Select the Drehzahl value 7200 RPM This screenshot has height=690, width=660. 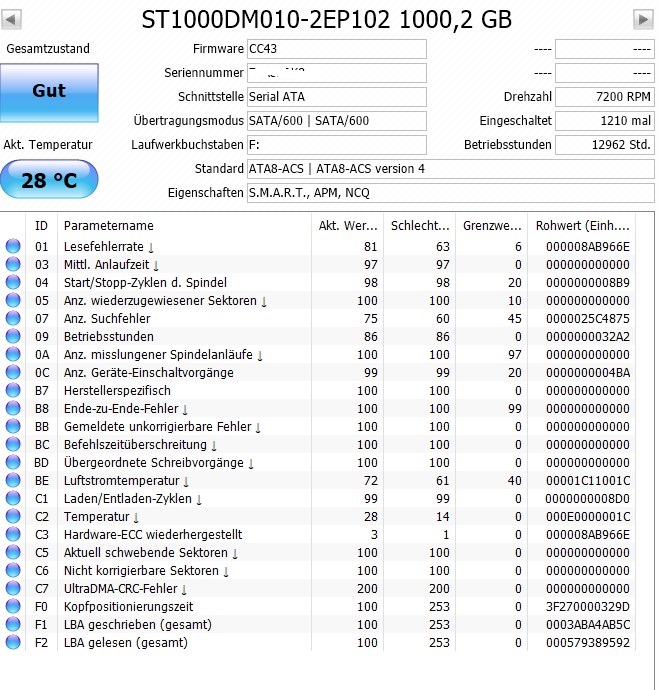605,97
